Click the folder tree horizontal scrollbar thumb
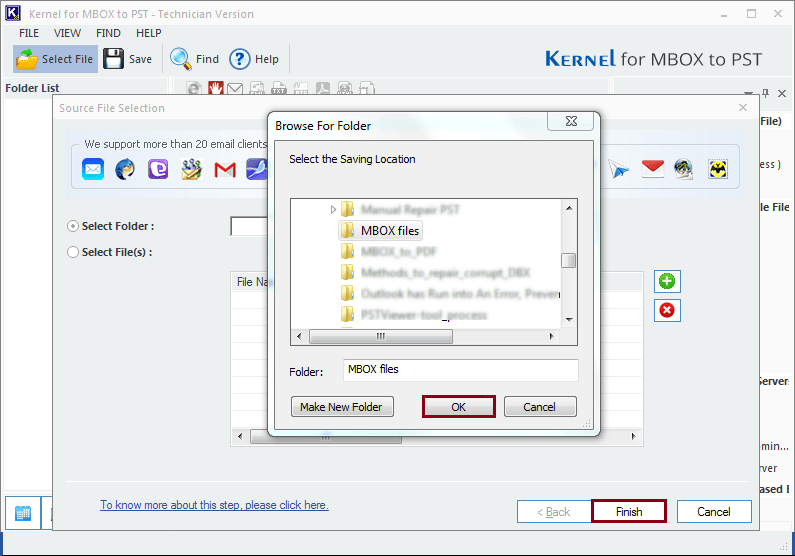The image size is (795, 556). click(381, 337)
